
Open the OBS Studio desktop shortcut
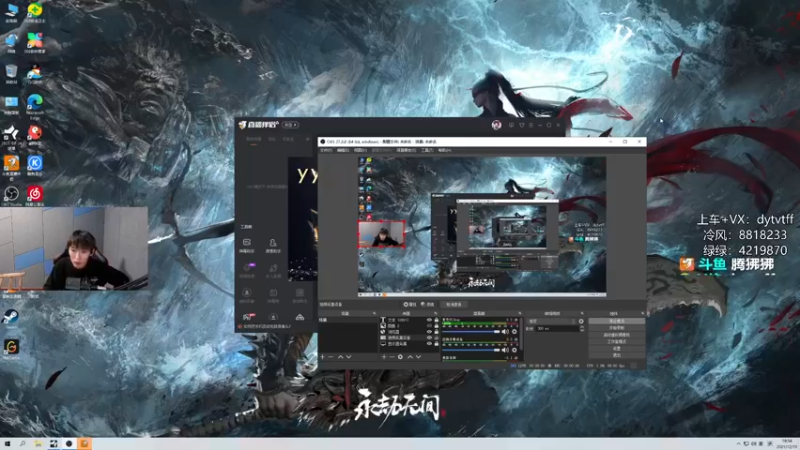point(11,194)
